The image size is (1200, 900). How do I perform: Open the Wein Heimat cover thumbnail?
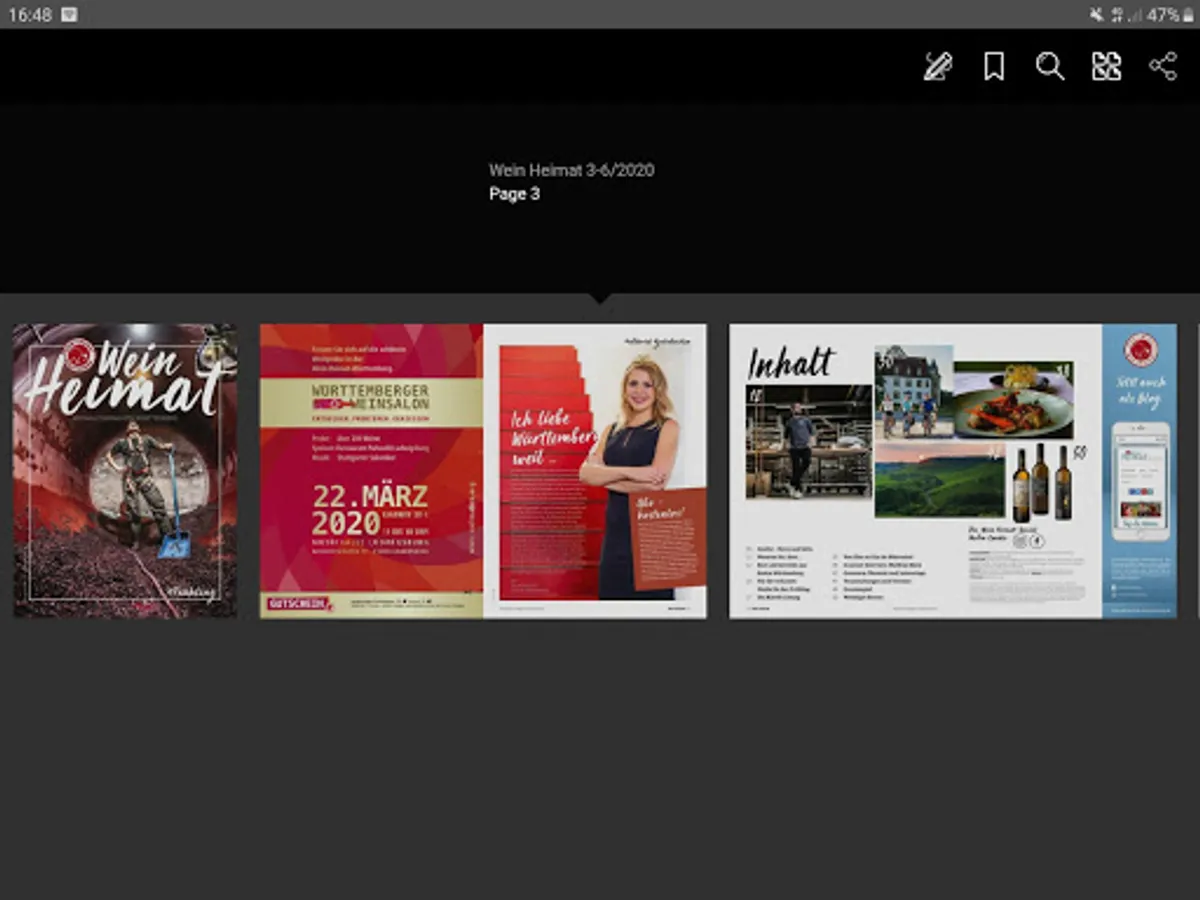click(125, 470)
